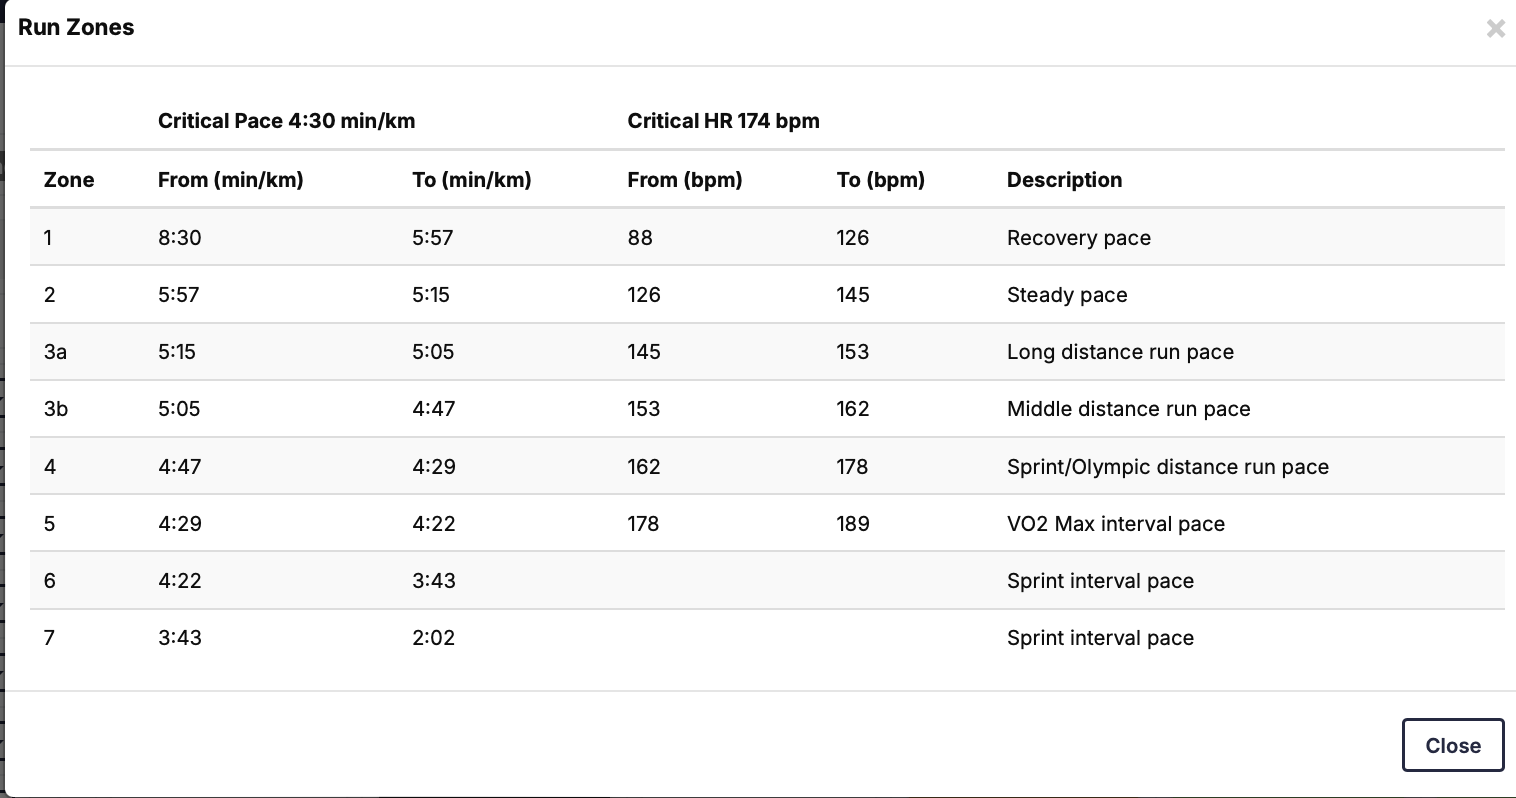This screenshot has height=798, width=1516.
Task: Select the Sprint/Olympic distance run pace cell
Action: 1167,467
